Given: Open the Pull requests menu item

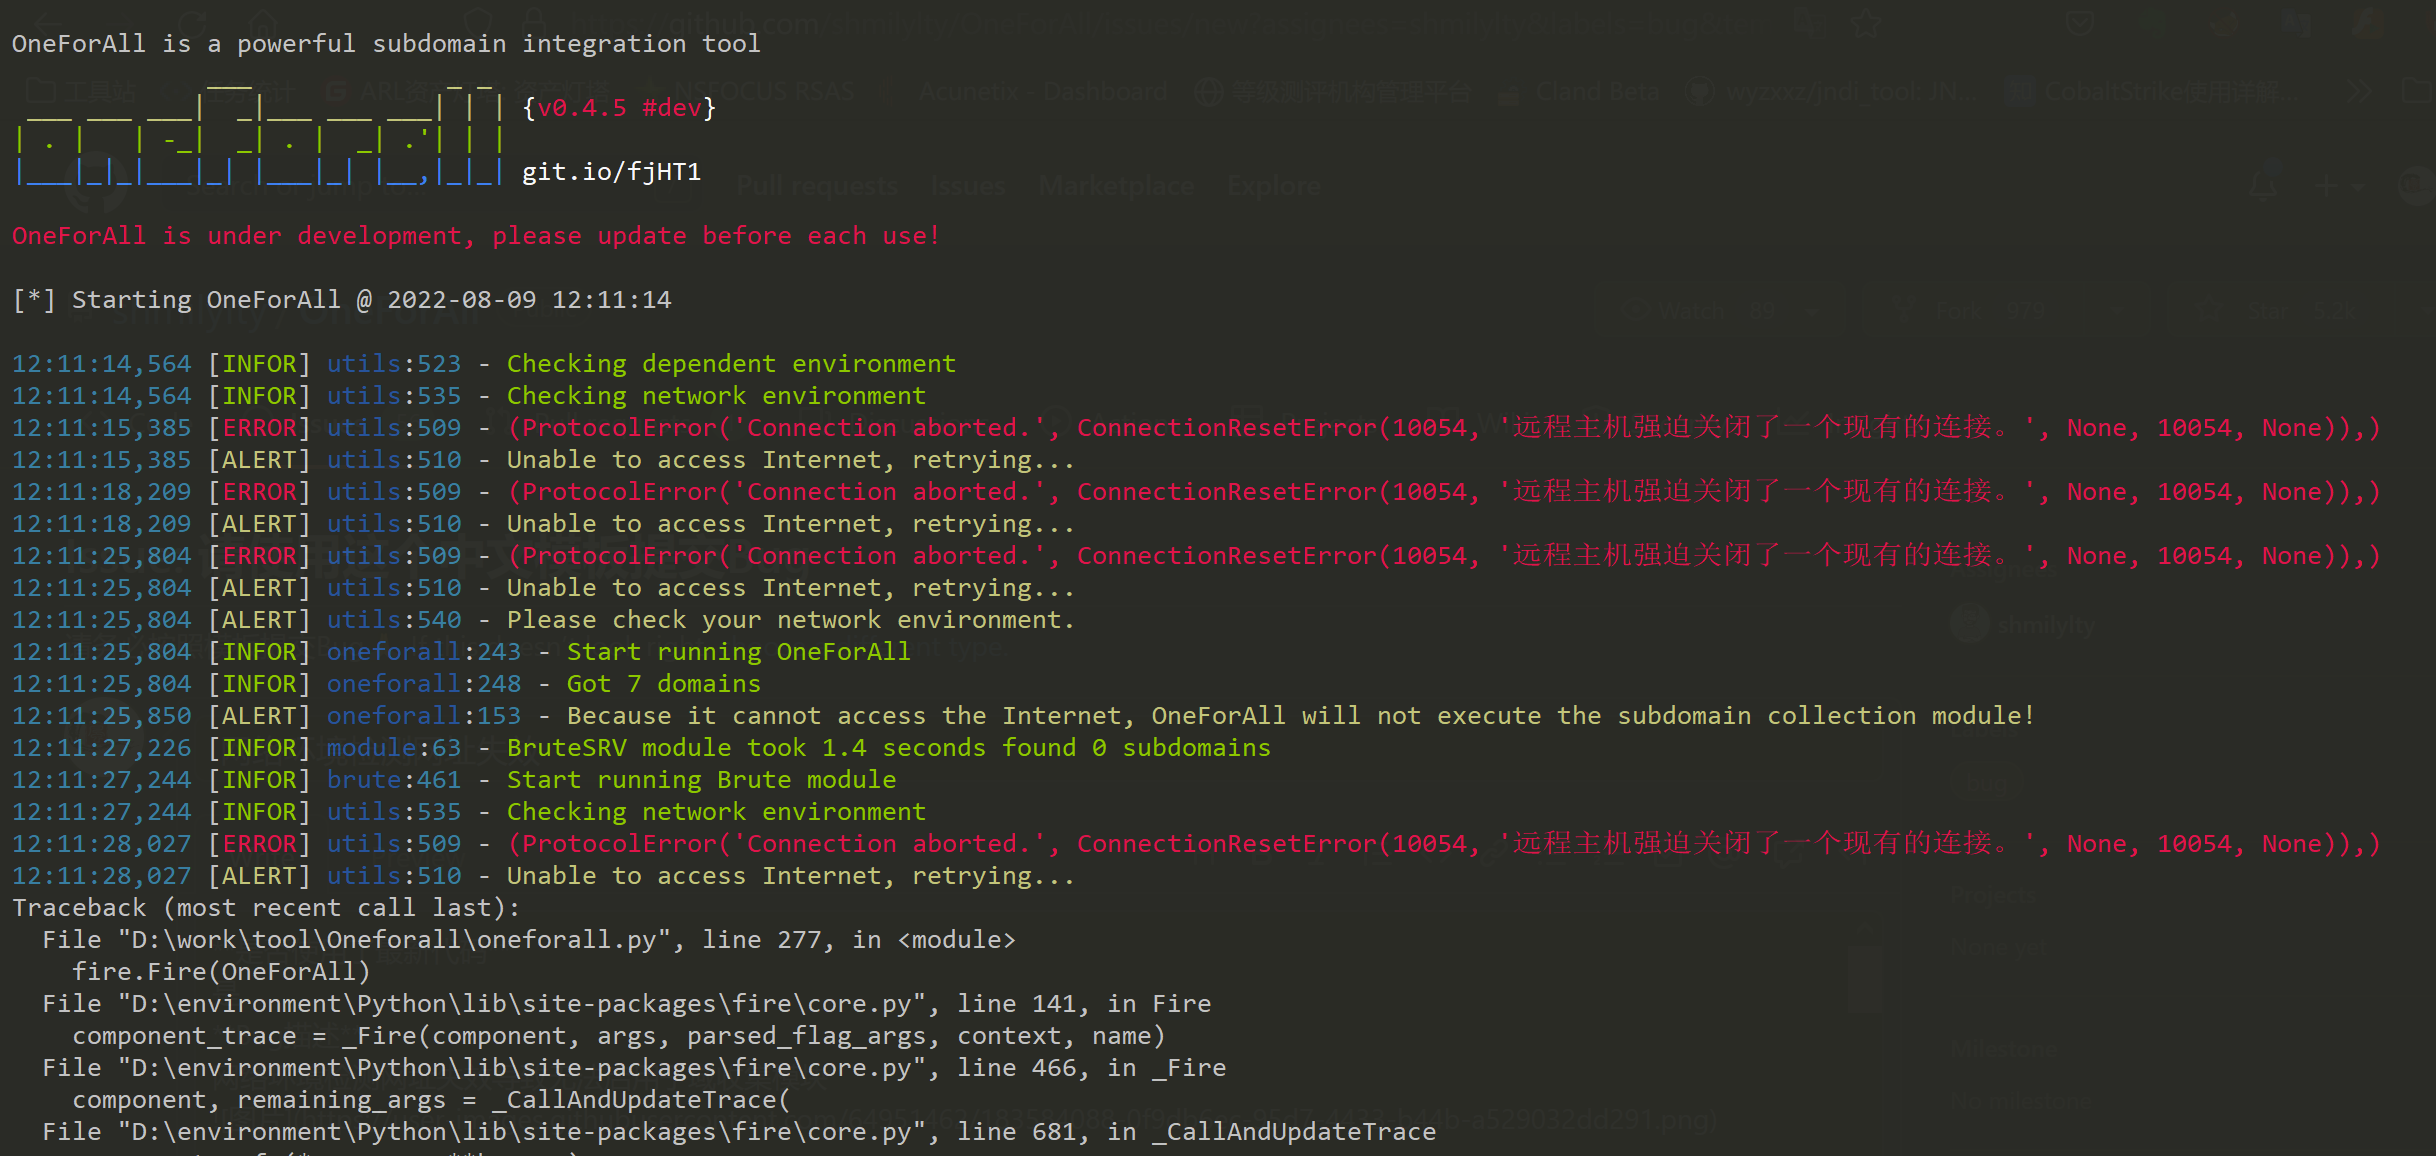Looking at the screenshot, I should tap(815, 185).
